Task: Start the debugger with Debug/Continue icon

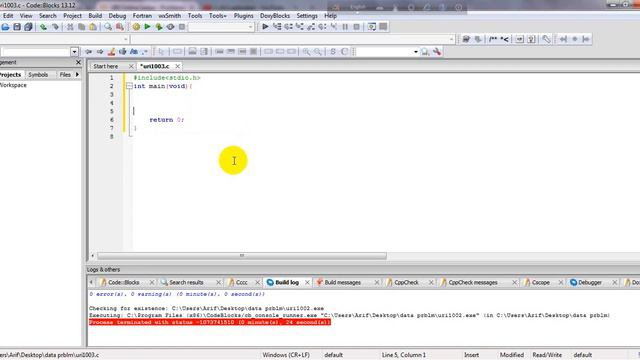Action: point(265,27)
